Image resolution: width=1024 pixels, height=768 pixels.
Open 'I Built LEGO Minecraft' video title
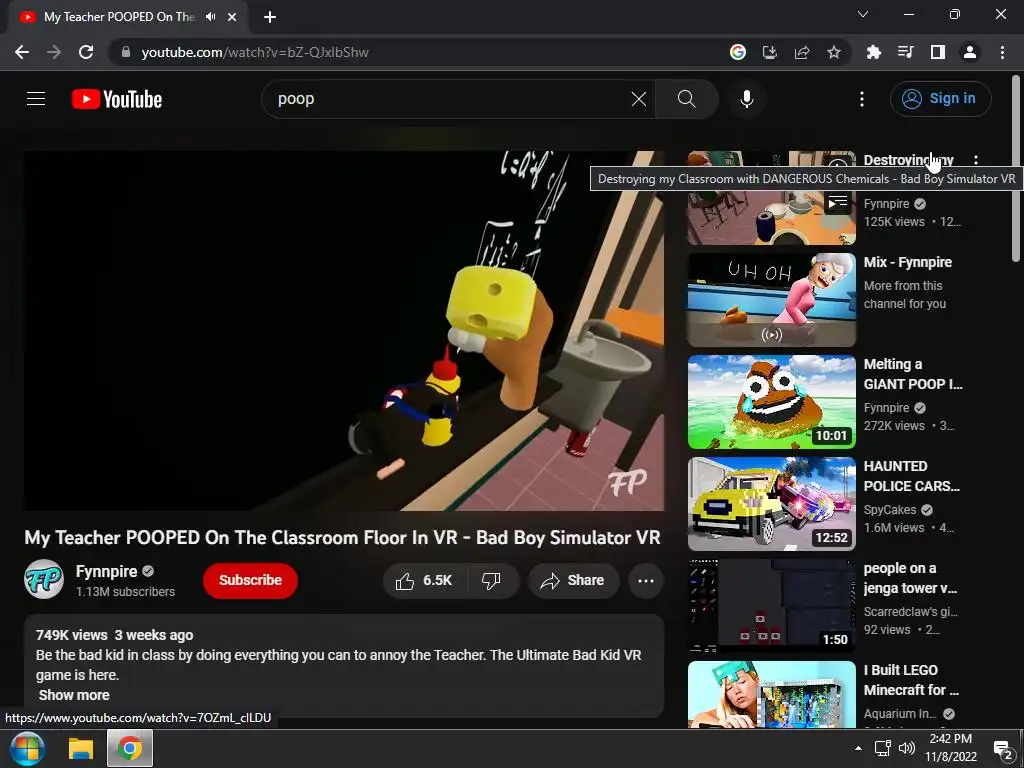(x=911, y=680)
